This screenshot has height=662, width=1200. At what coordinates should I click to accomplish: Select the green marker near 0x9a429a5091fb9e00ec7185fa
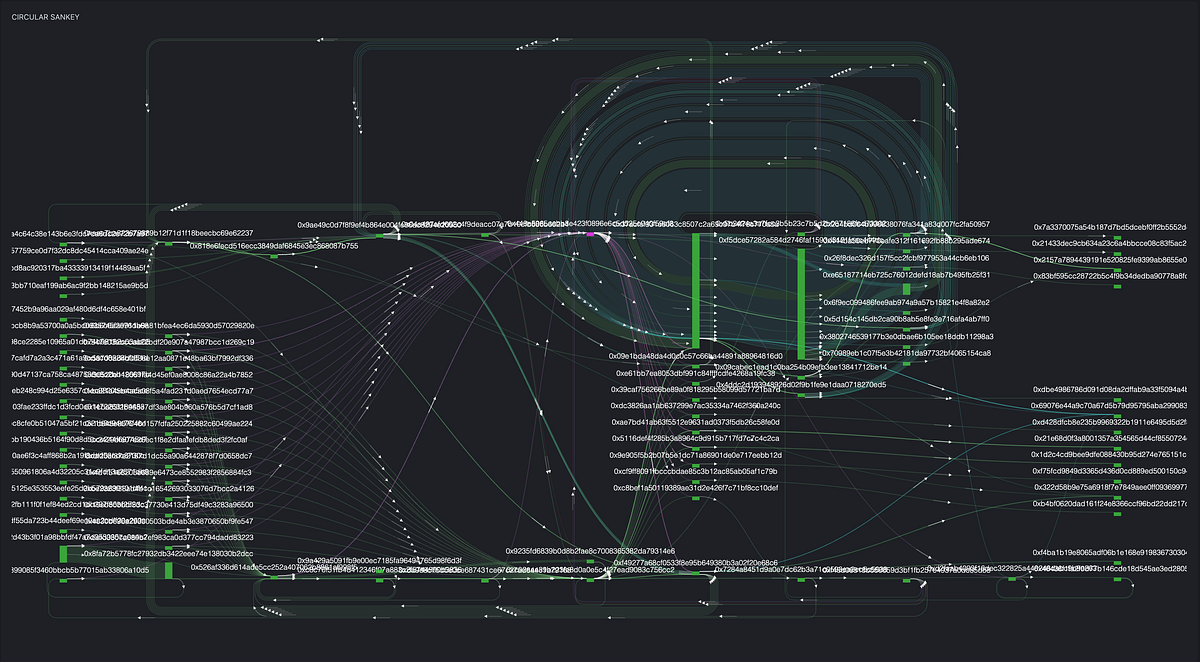click(x=379, y=578)
